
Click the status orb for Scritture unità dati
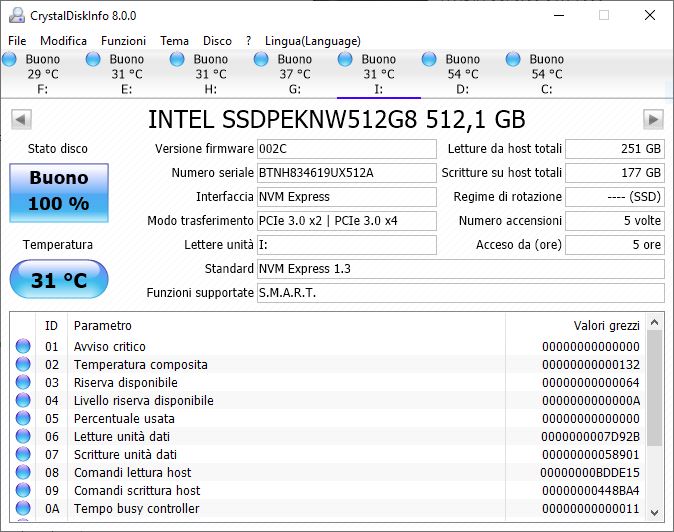click(x=23, y=454)
